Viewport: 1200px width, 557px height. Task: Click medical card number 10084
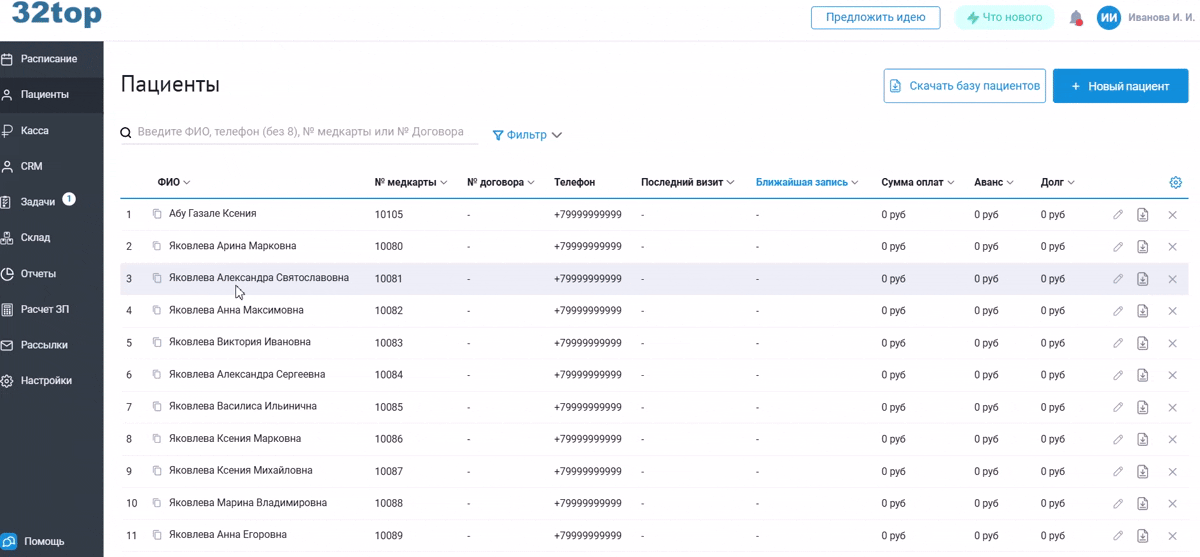click(389, 375)
